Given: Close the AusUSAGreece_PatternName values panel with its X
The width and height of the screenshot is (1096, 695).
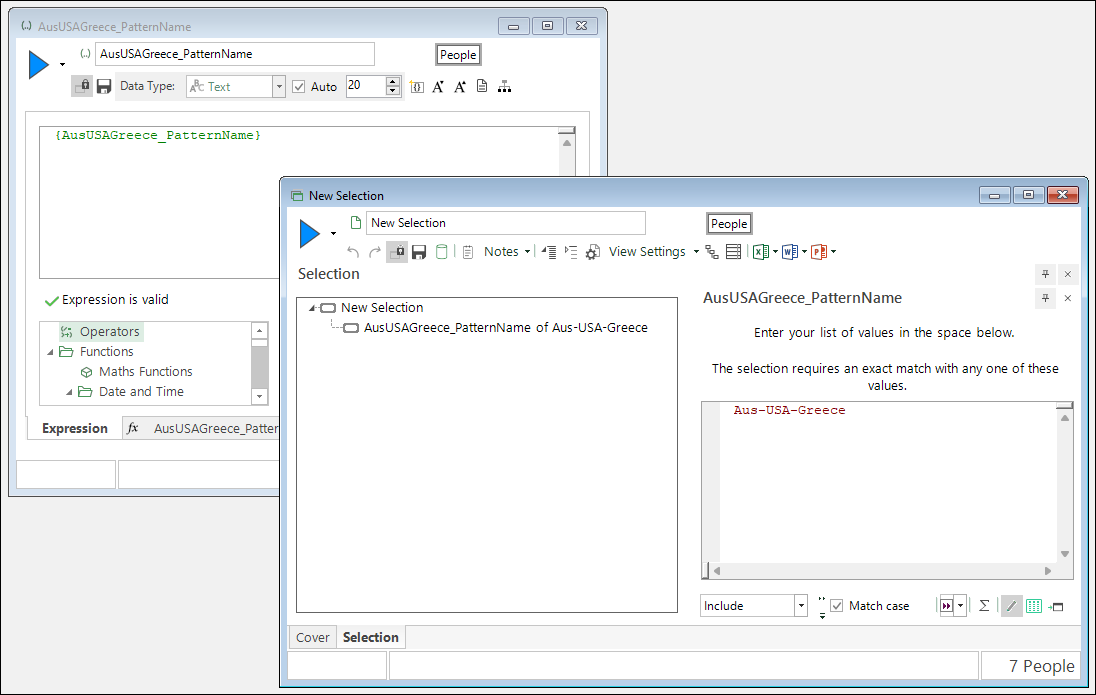Looking at the screenshot, I should [1067, 298].
